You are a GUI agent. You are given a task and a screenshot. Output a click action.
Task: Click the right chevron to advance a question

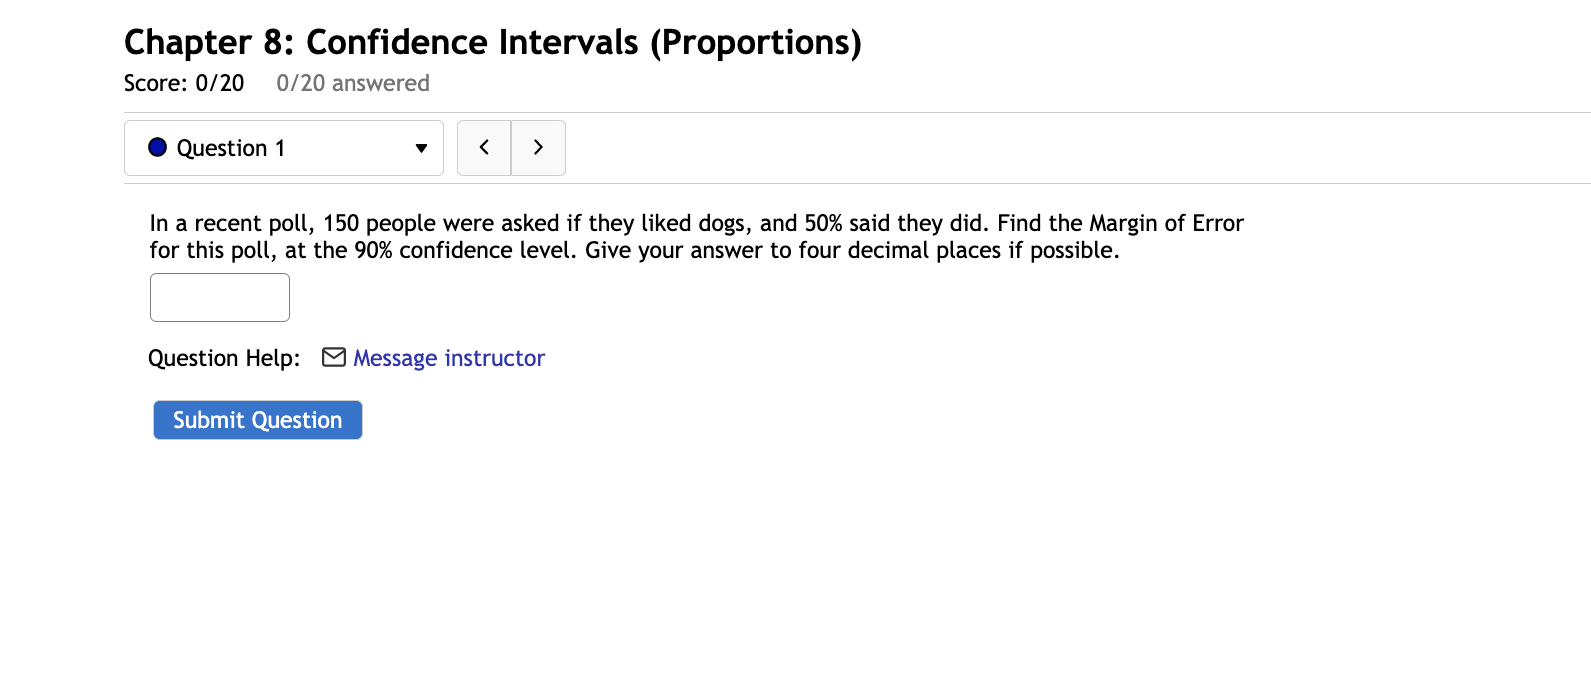[538, 147]
